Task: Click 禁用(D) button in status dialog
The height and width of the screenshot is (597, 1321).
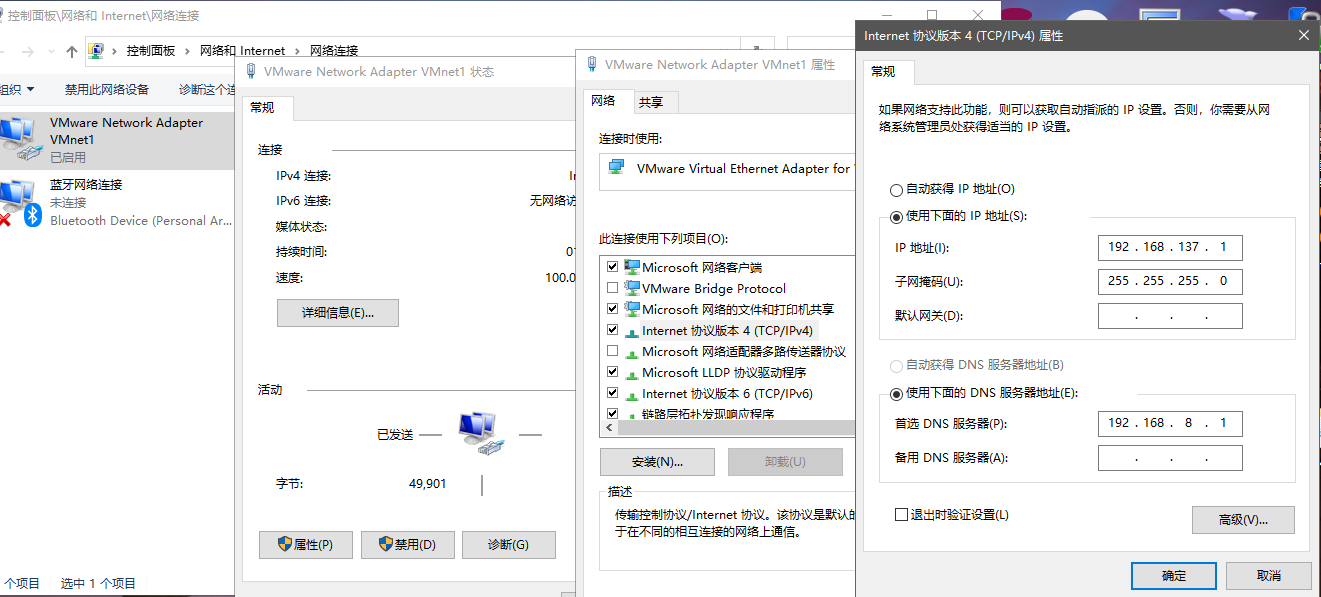Action: click(407, 544)
